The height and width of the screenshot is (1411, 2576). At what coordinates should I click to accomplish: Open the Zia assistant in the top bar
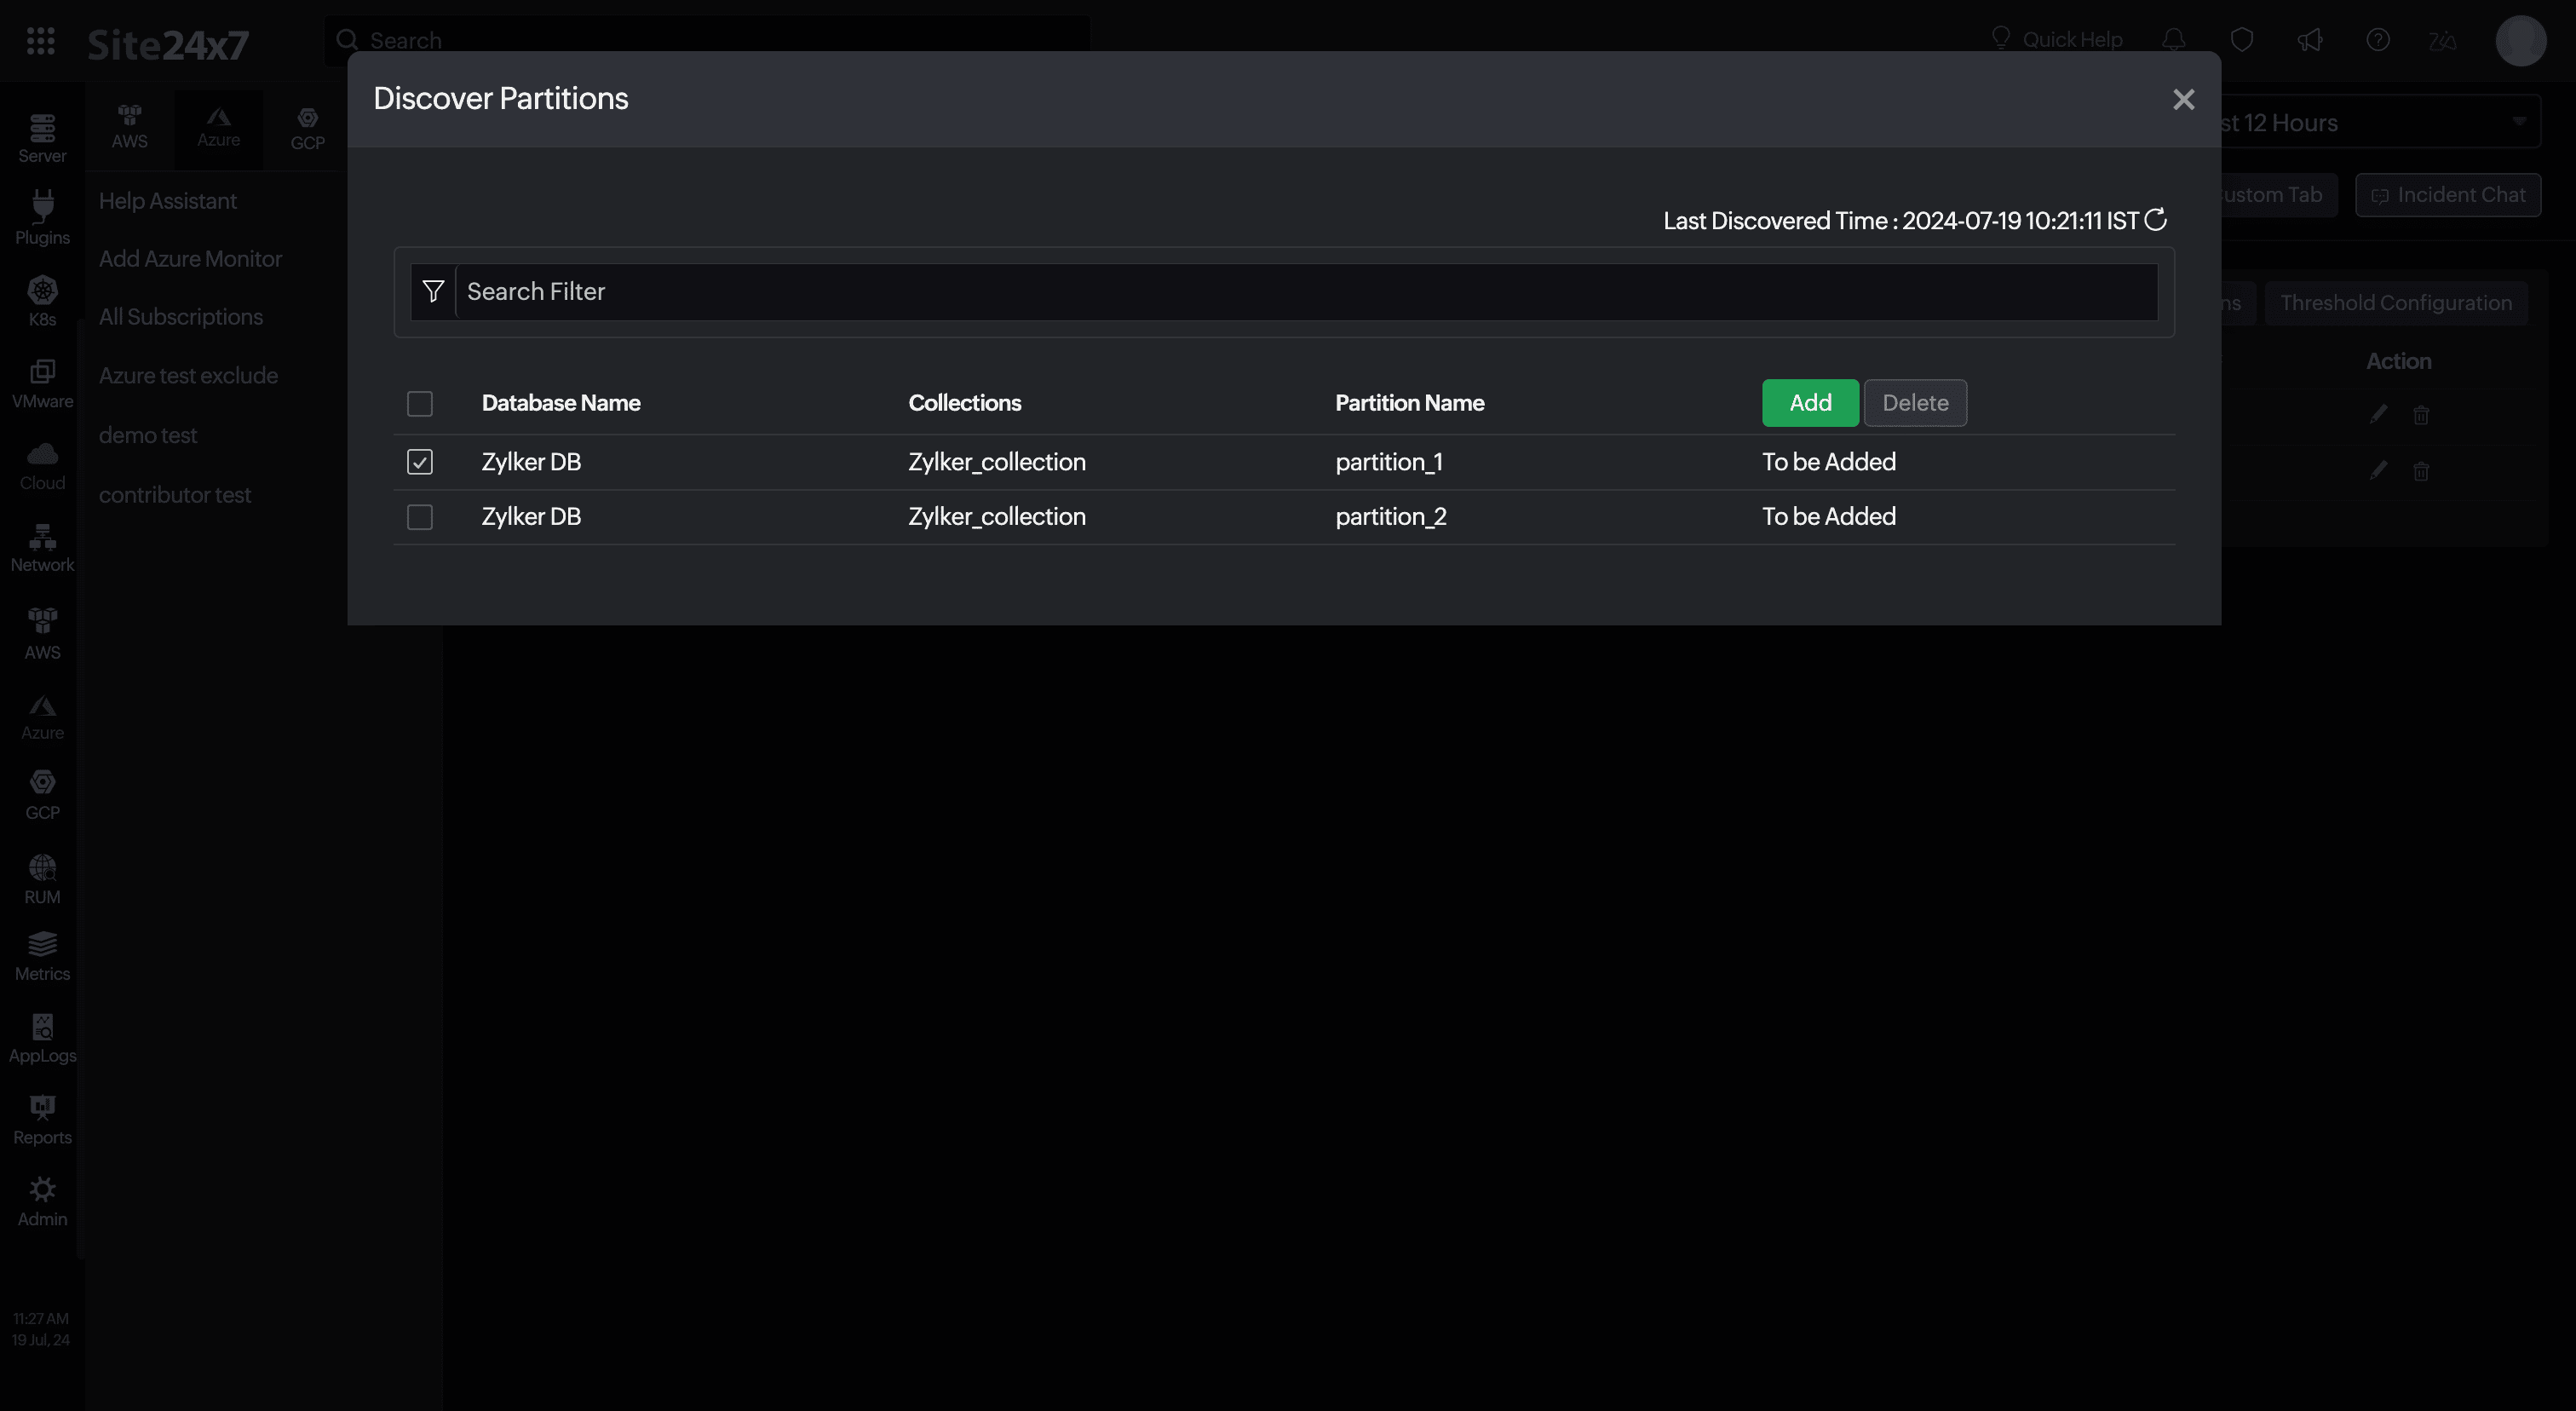pyautogui.click(x=2443, y=40)
